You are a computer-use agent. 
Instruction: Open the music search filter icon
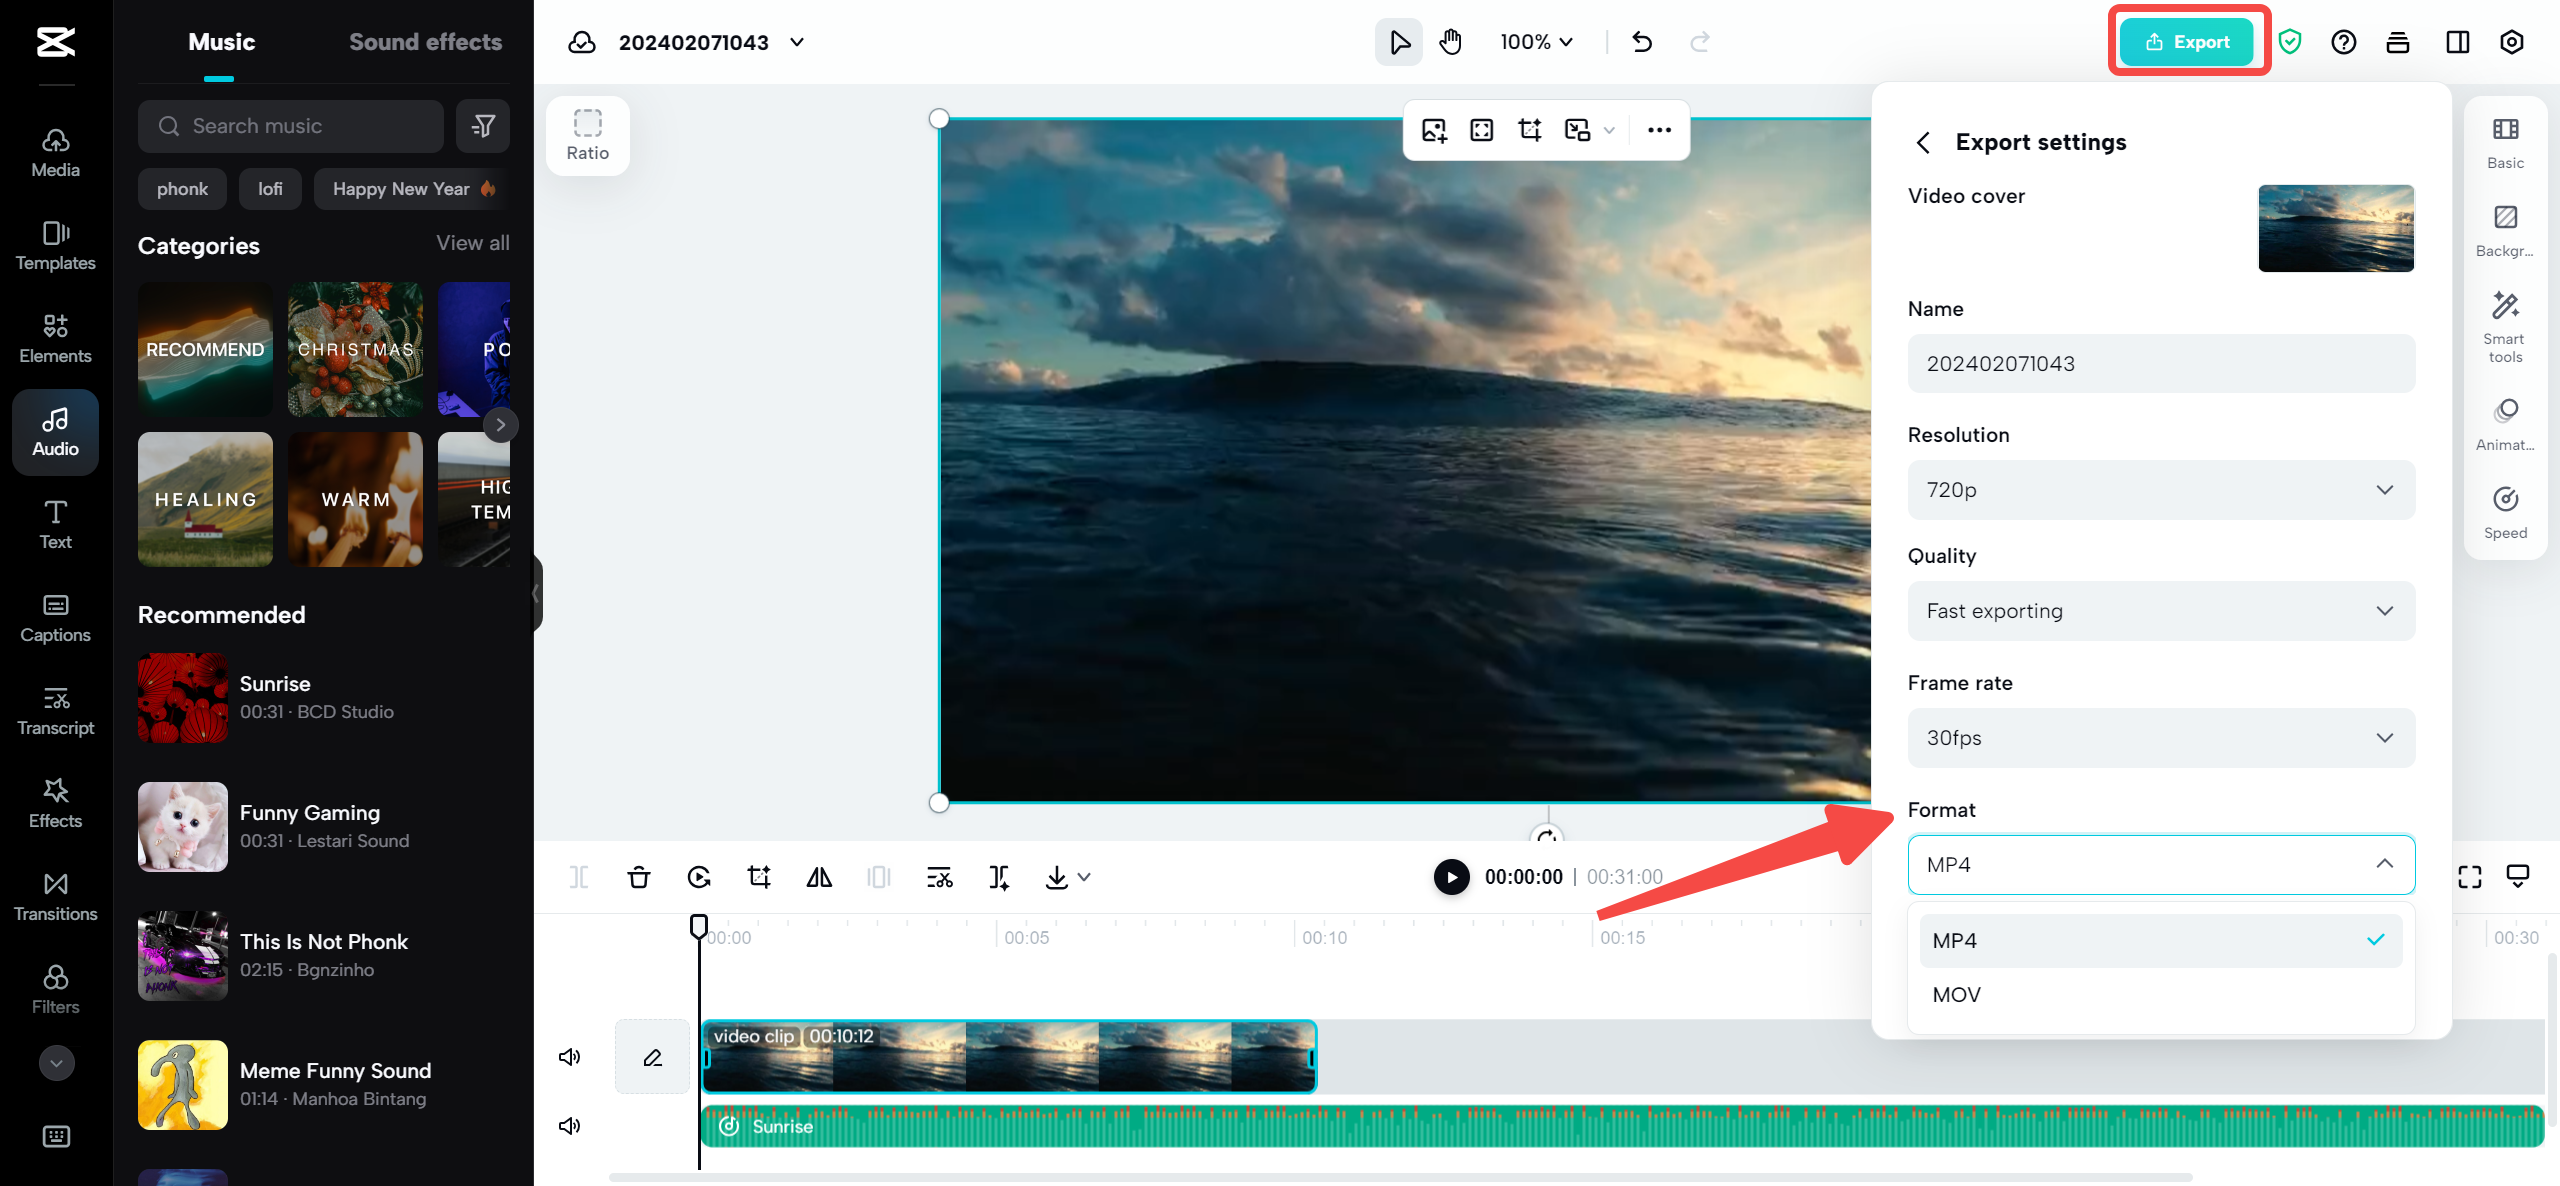483,125
